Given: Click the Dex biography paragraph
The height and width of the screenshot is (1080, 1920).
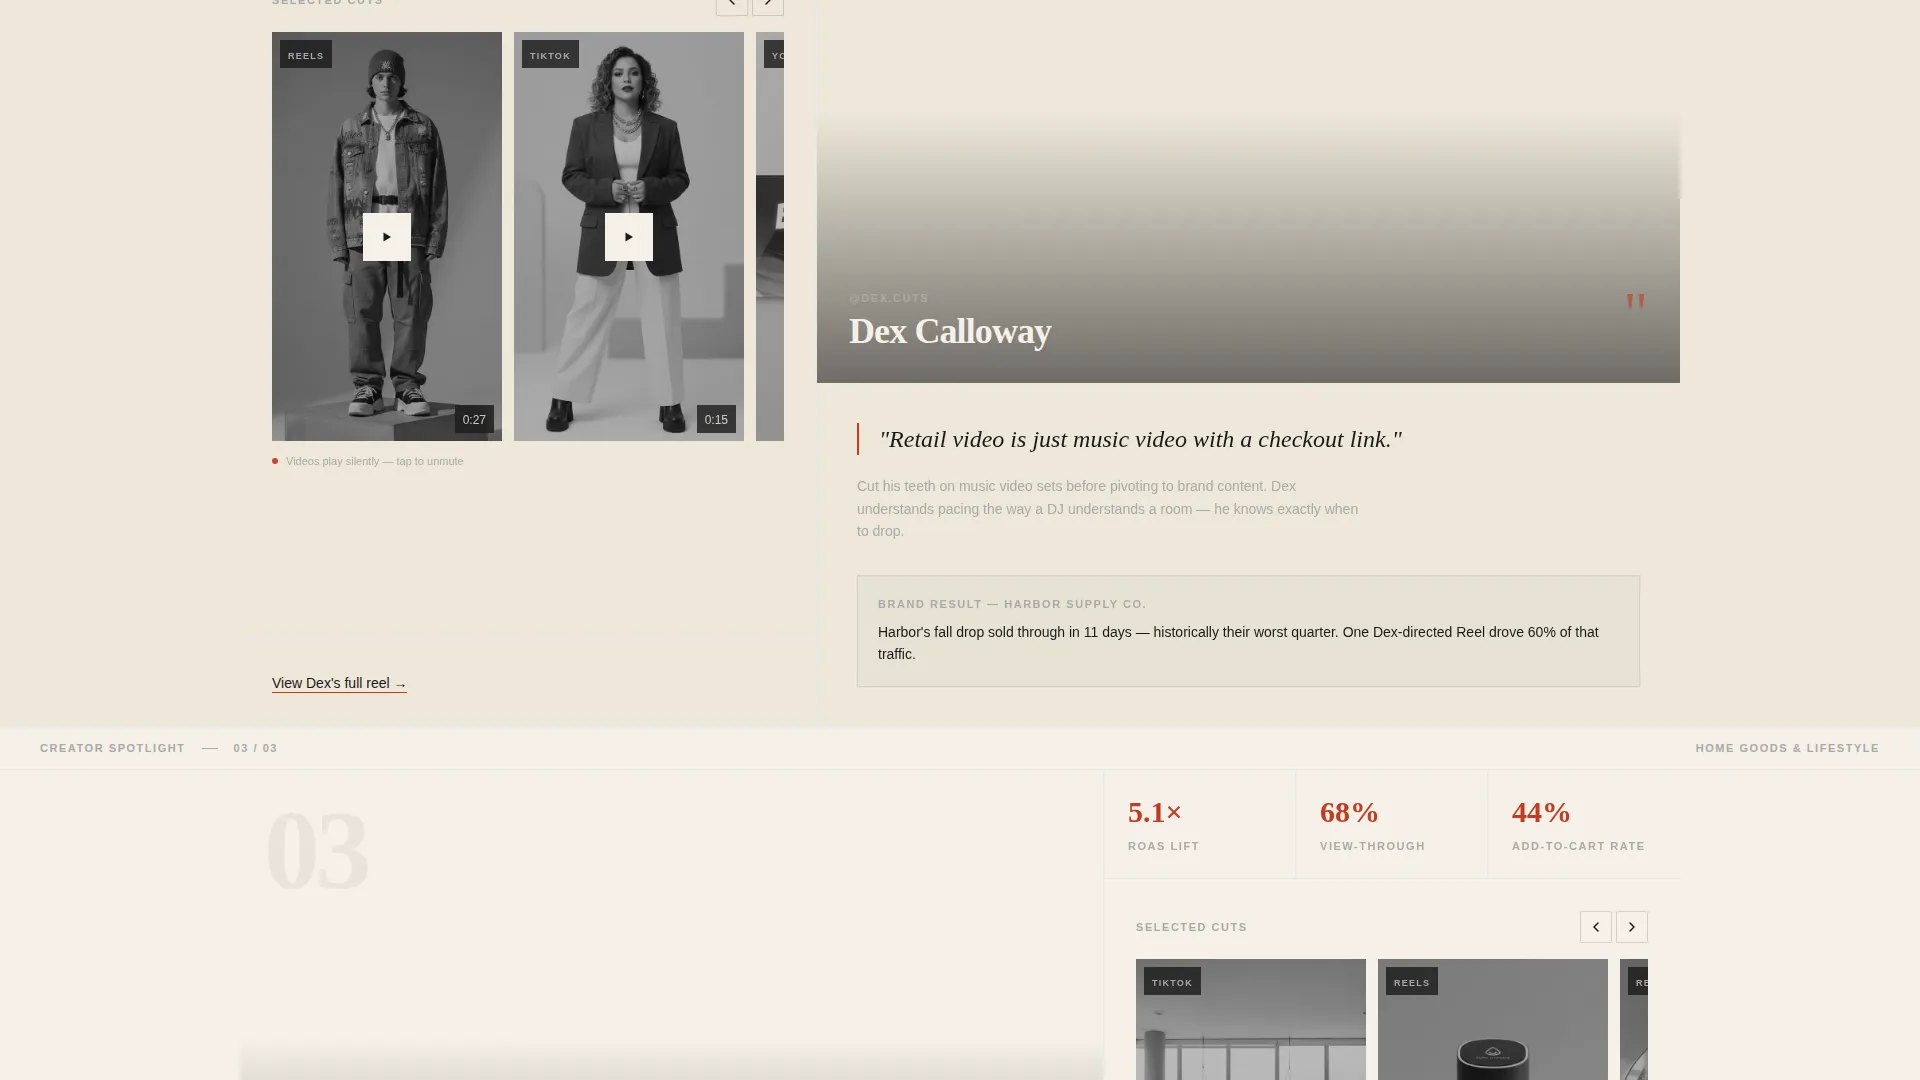Looking at the screenshot, I should pyautogui.click(x=1107, y=508).
